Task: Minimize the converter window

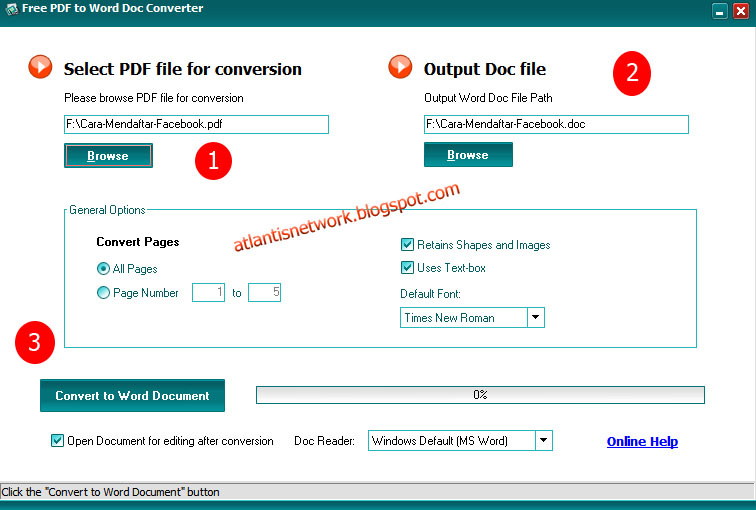Action: (x=719, y=11)
